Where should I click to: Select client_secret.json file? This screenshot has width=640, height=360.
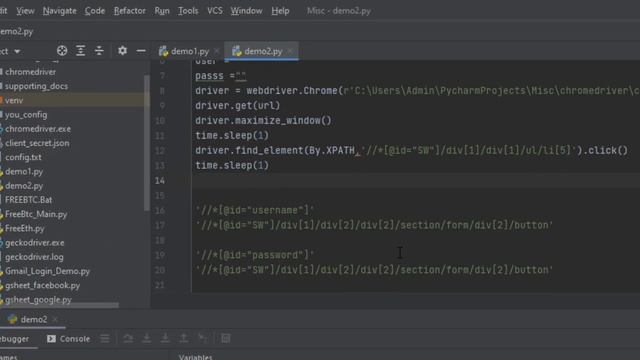pyautogui.click(x=37, y=143)
